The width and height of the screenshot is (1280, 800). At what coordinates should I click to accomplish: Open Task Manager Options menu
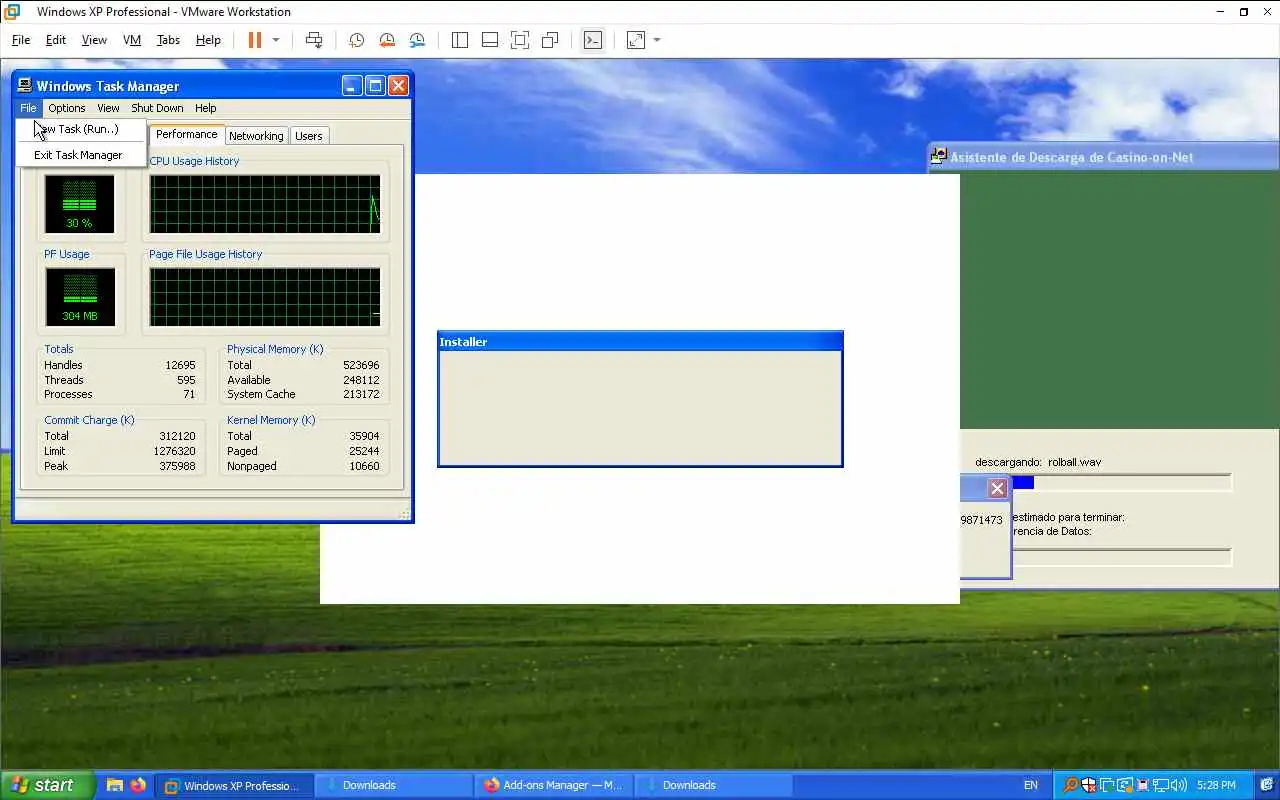[x=67, y=108]
